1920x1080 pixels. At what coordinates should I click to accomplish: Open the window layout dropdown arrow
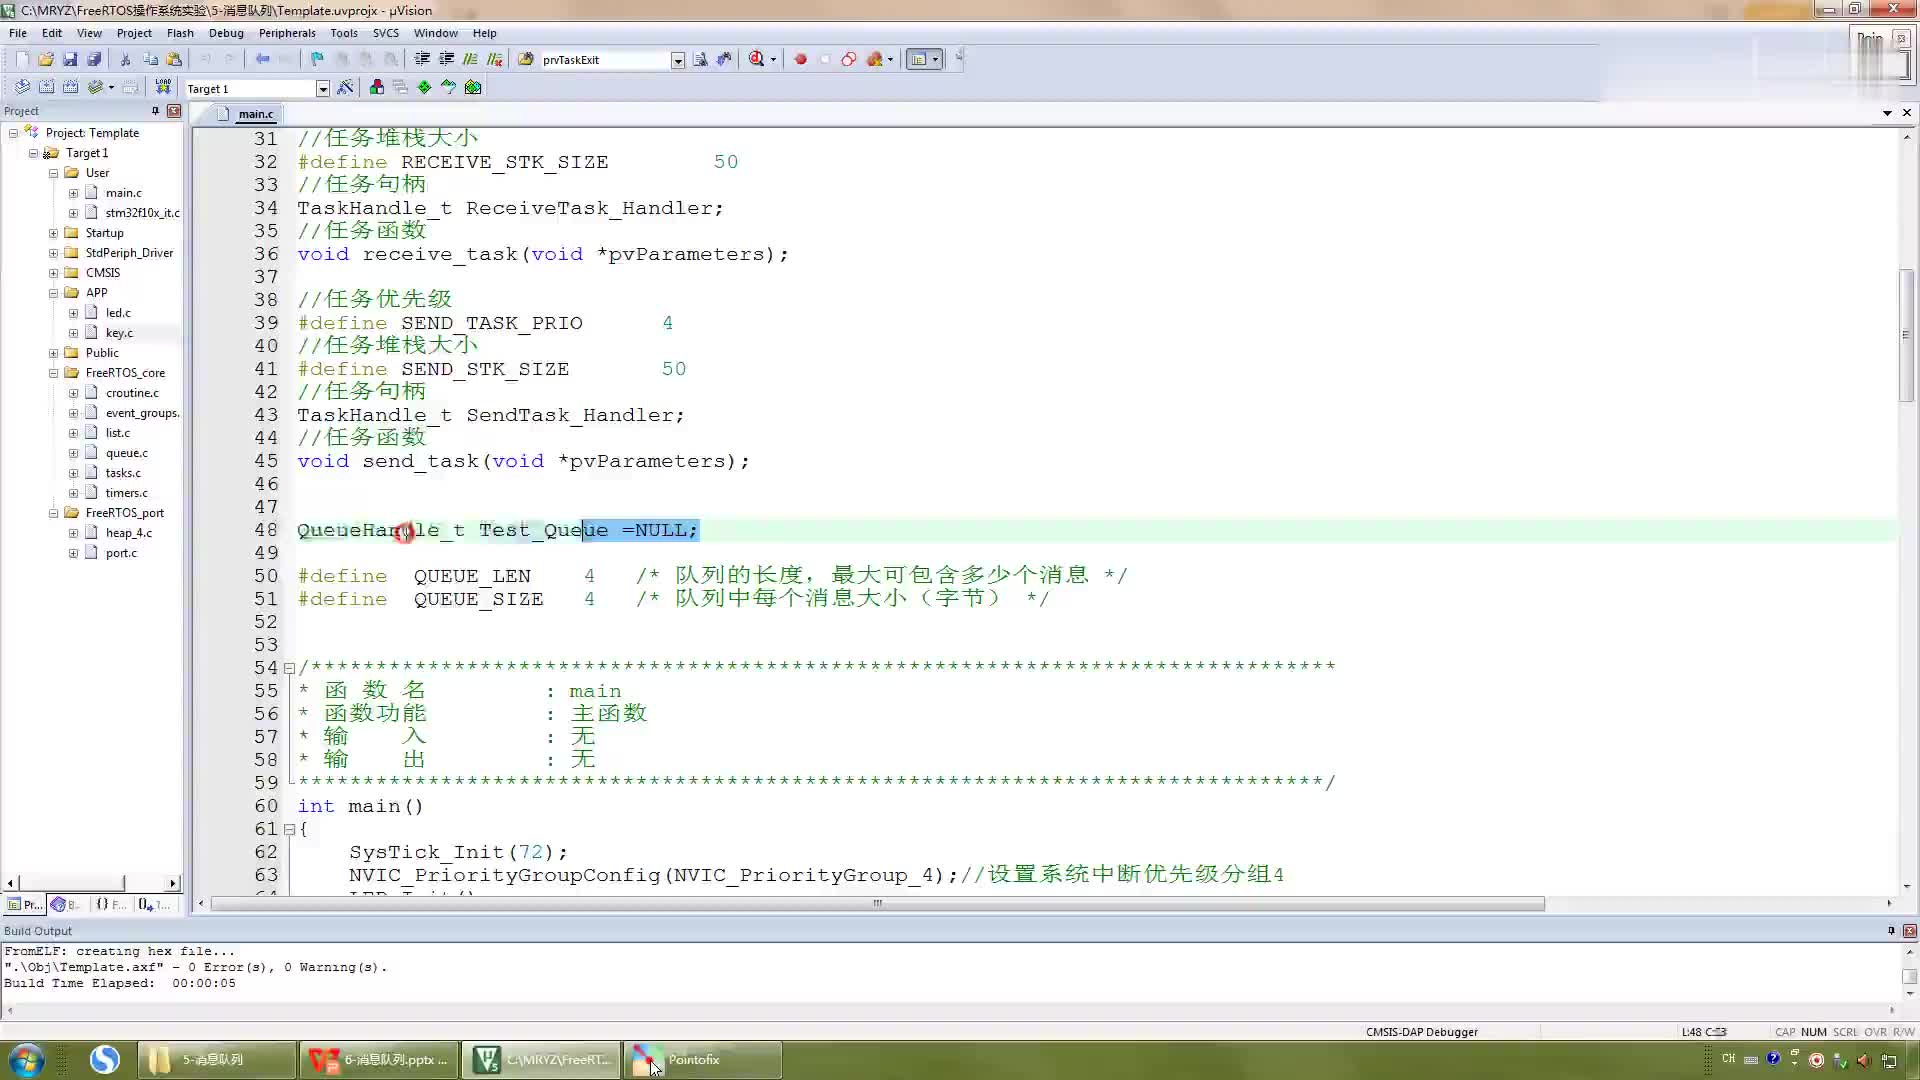coord(936,59)
